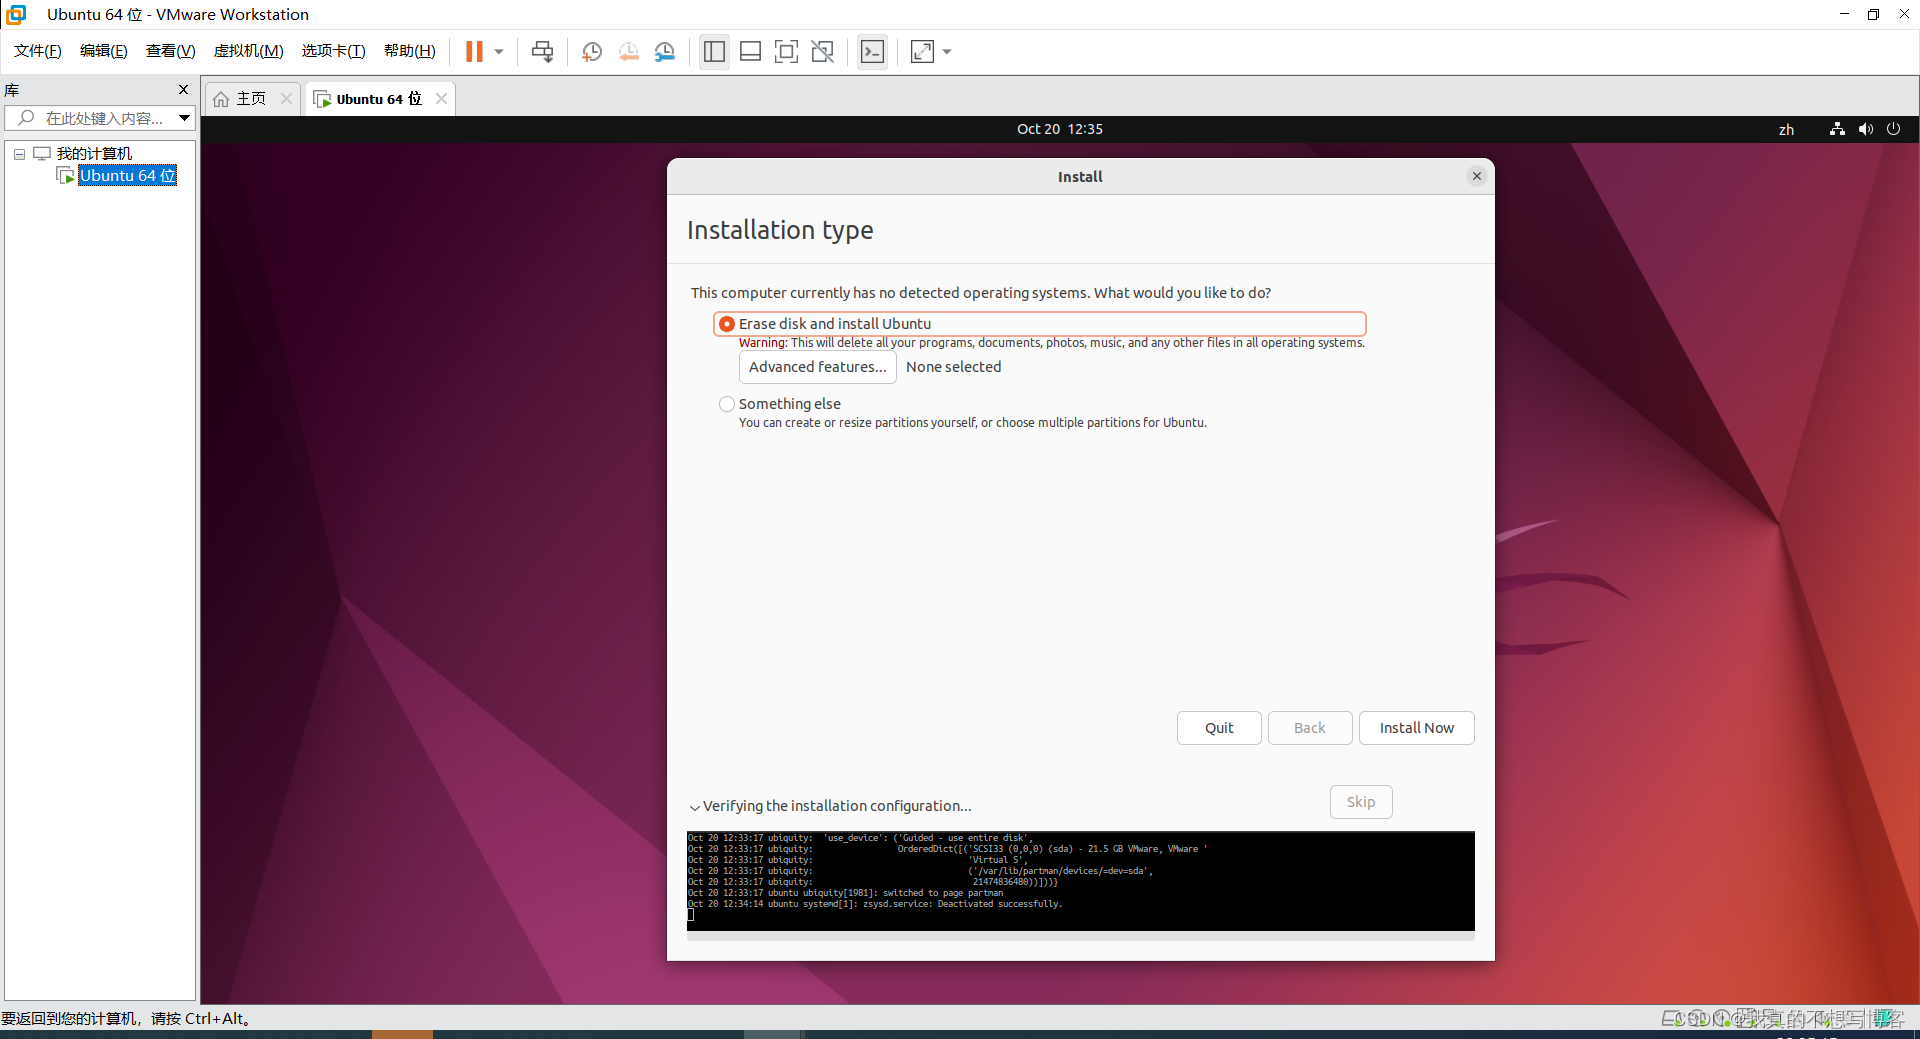The width and height of the screenshot is (1920, 1039).
Task: Close the Install dialog window
Action: click(x=1476, y=176)
